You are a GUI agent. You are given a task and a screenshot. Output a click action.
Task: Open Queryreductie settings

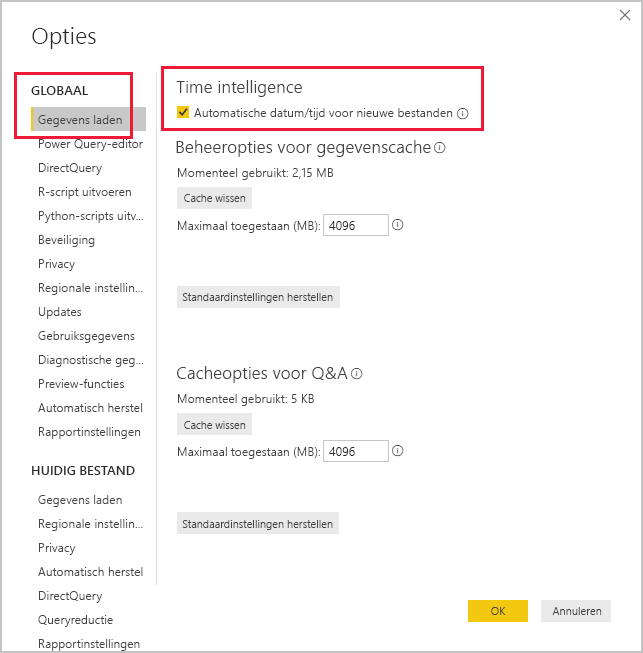(x=75, y=620)
